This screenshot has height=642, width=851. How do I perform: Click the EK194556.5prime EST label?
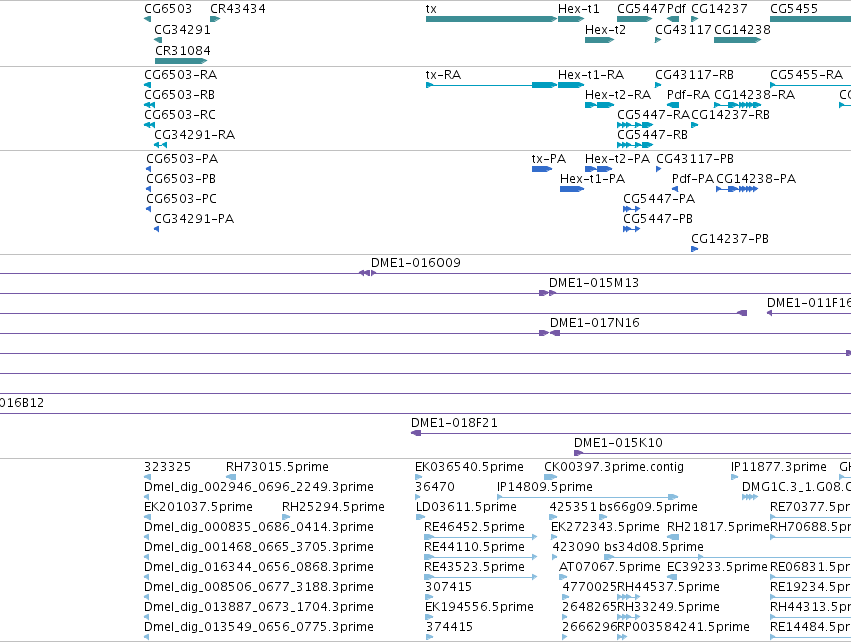pyautogui.click(x=479, y=607)
